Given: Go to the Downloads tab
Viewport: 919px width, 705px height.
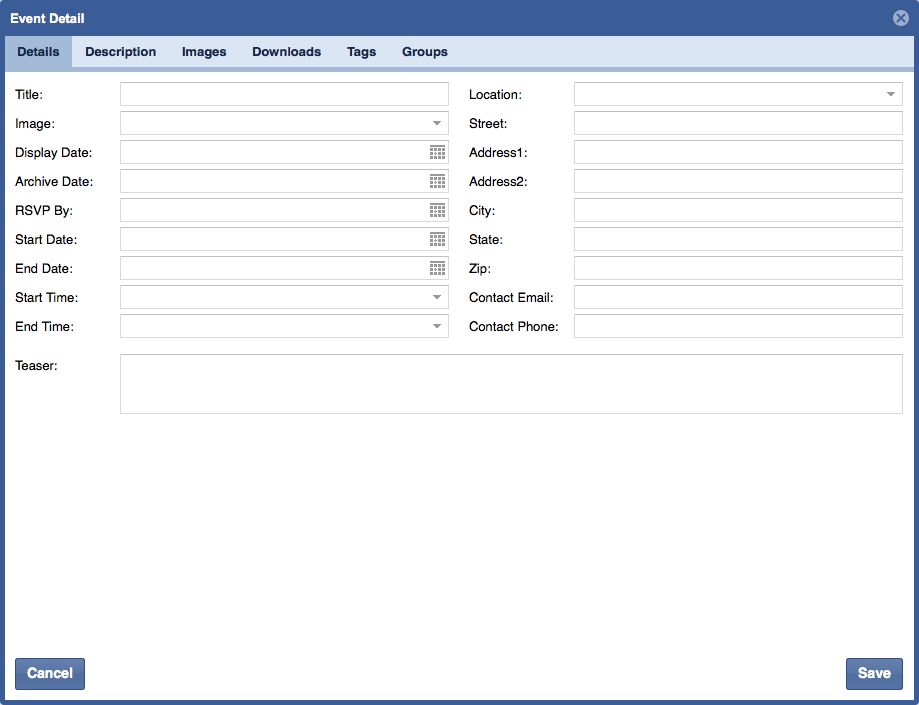Looking at the screenshot, I should tap(286, 52).
